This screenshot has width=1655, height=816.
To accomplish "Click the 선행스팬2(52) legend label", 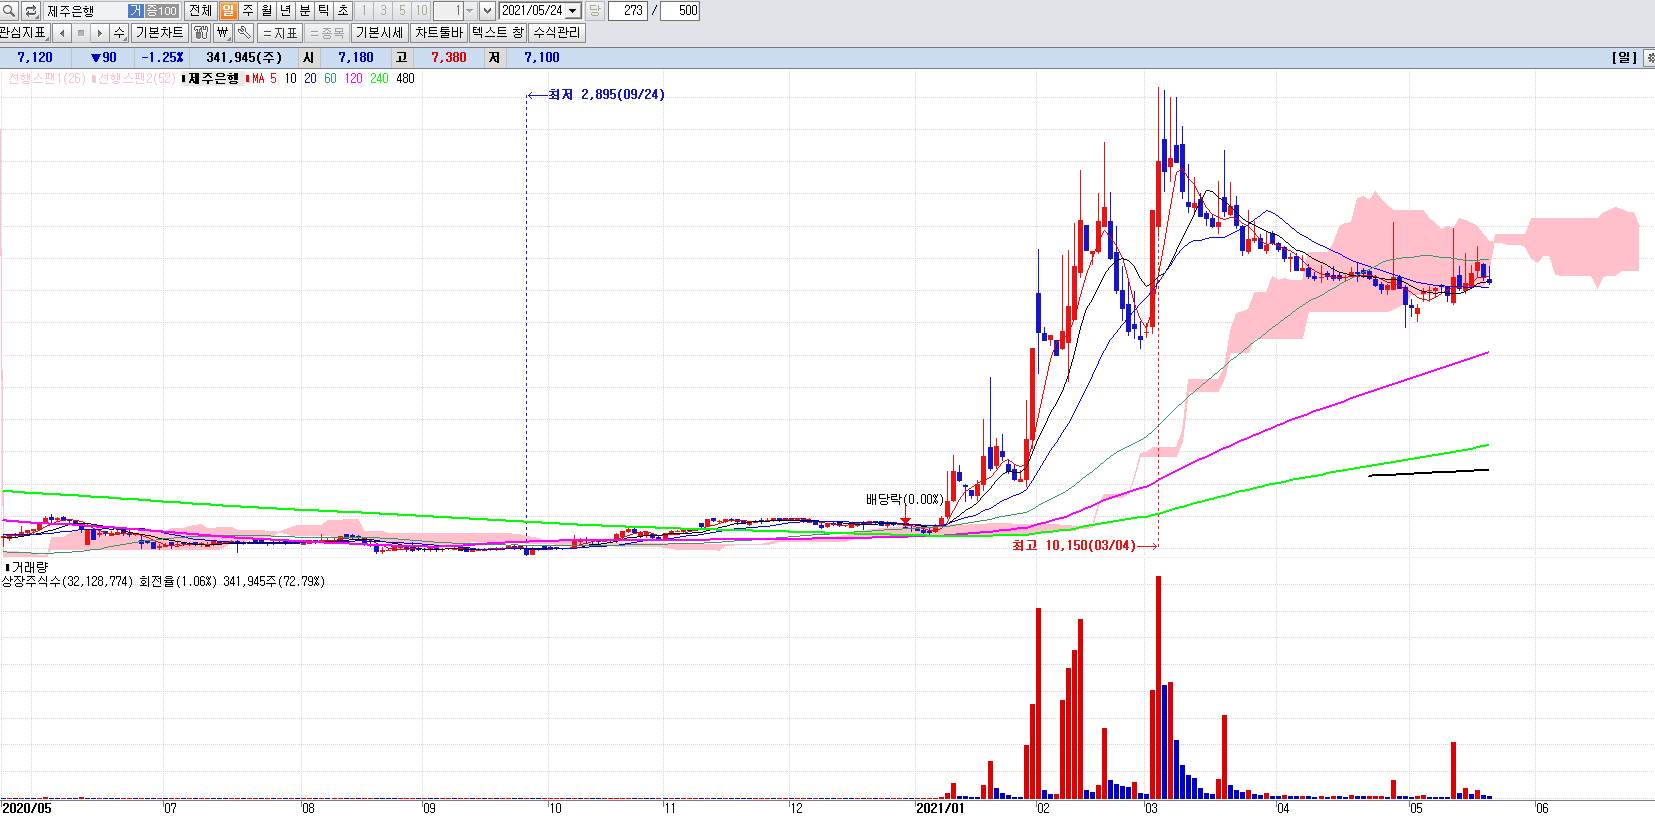I will pyautogui.click(x=136, y=79).
